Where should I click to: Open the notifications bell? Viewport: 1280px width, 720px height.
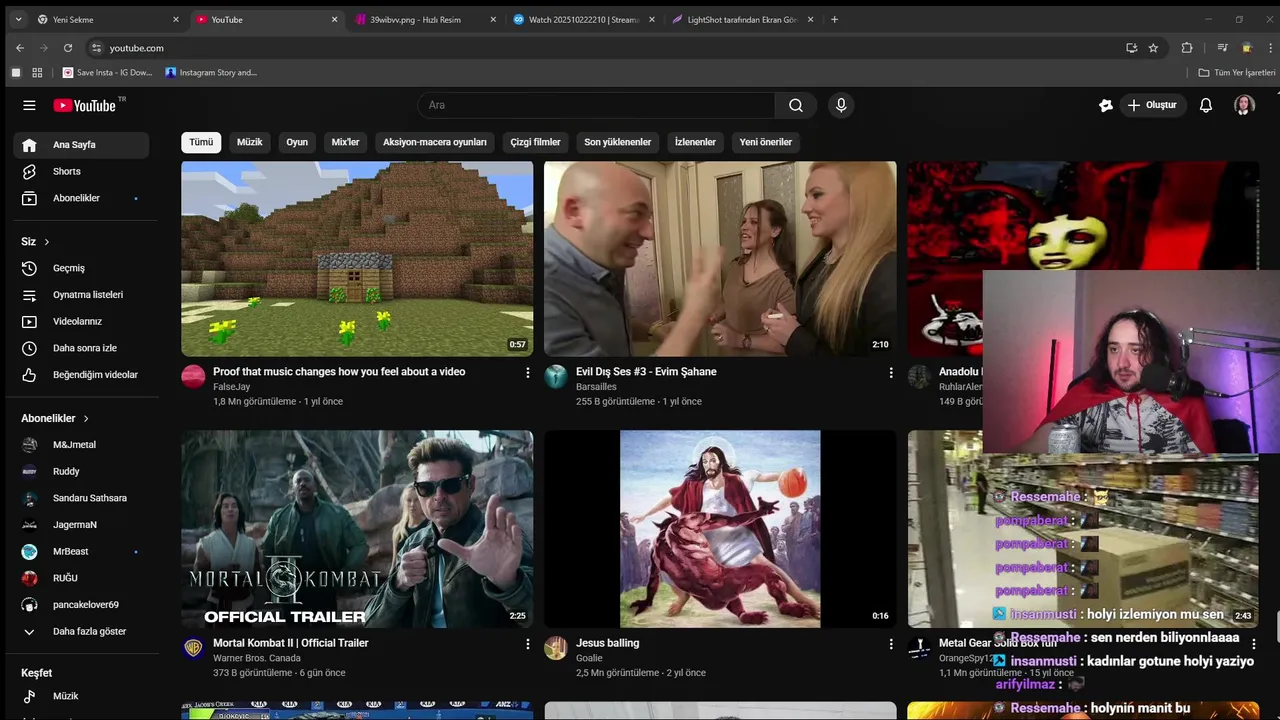(x=1206, y=105)
